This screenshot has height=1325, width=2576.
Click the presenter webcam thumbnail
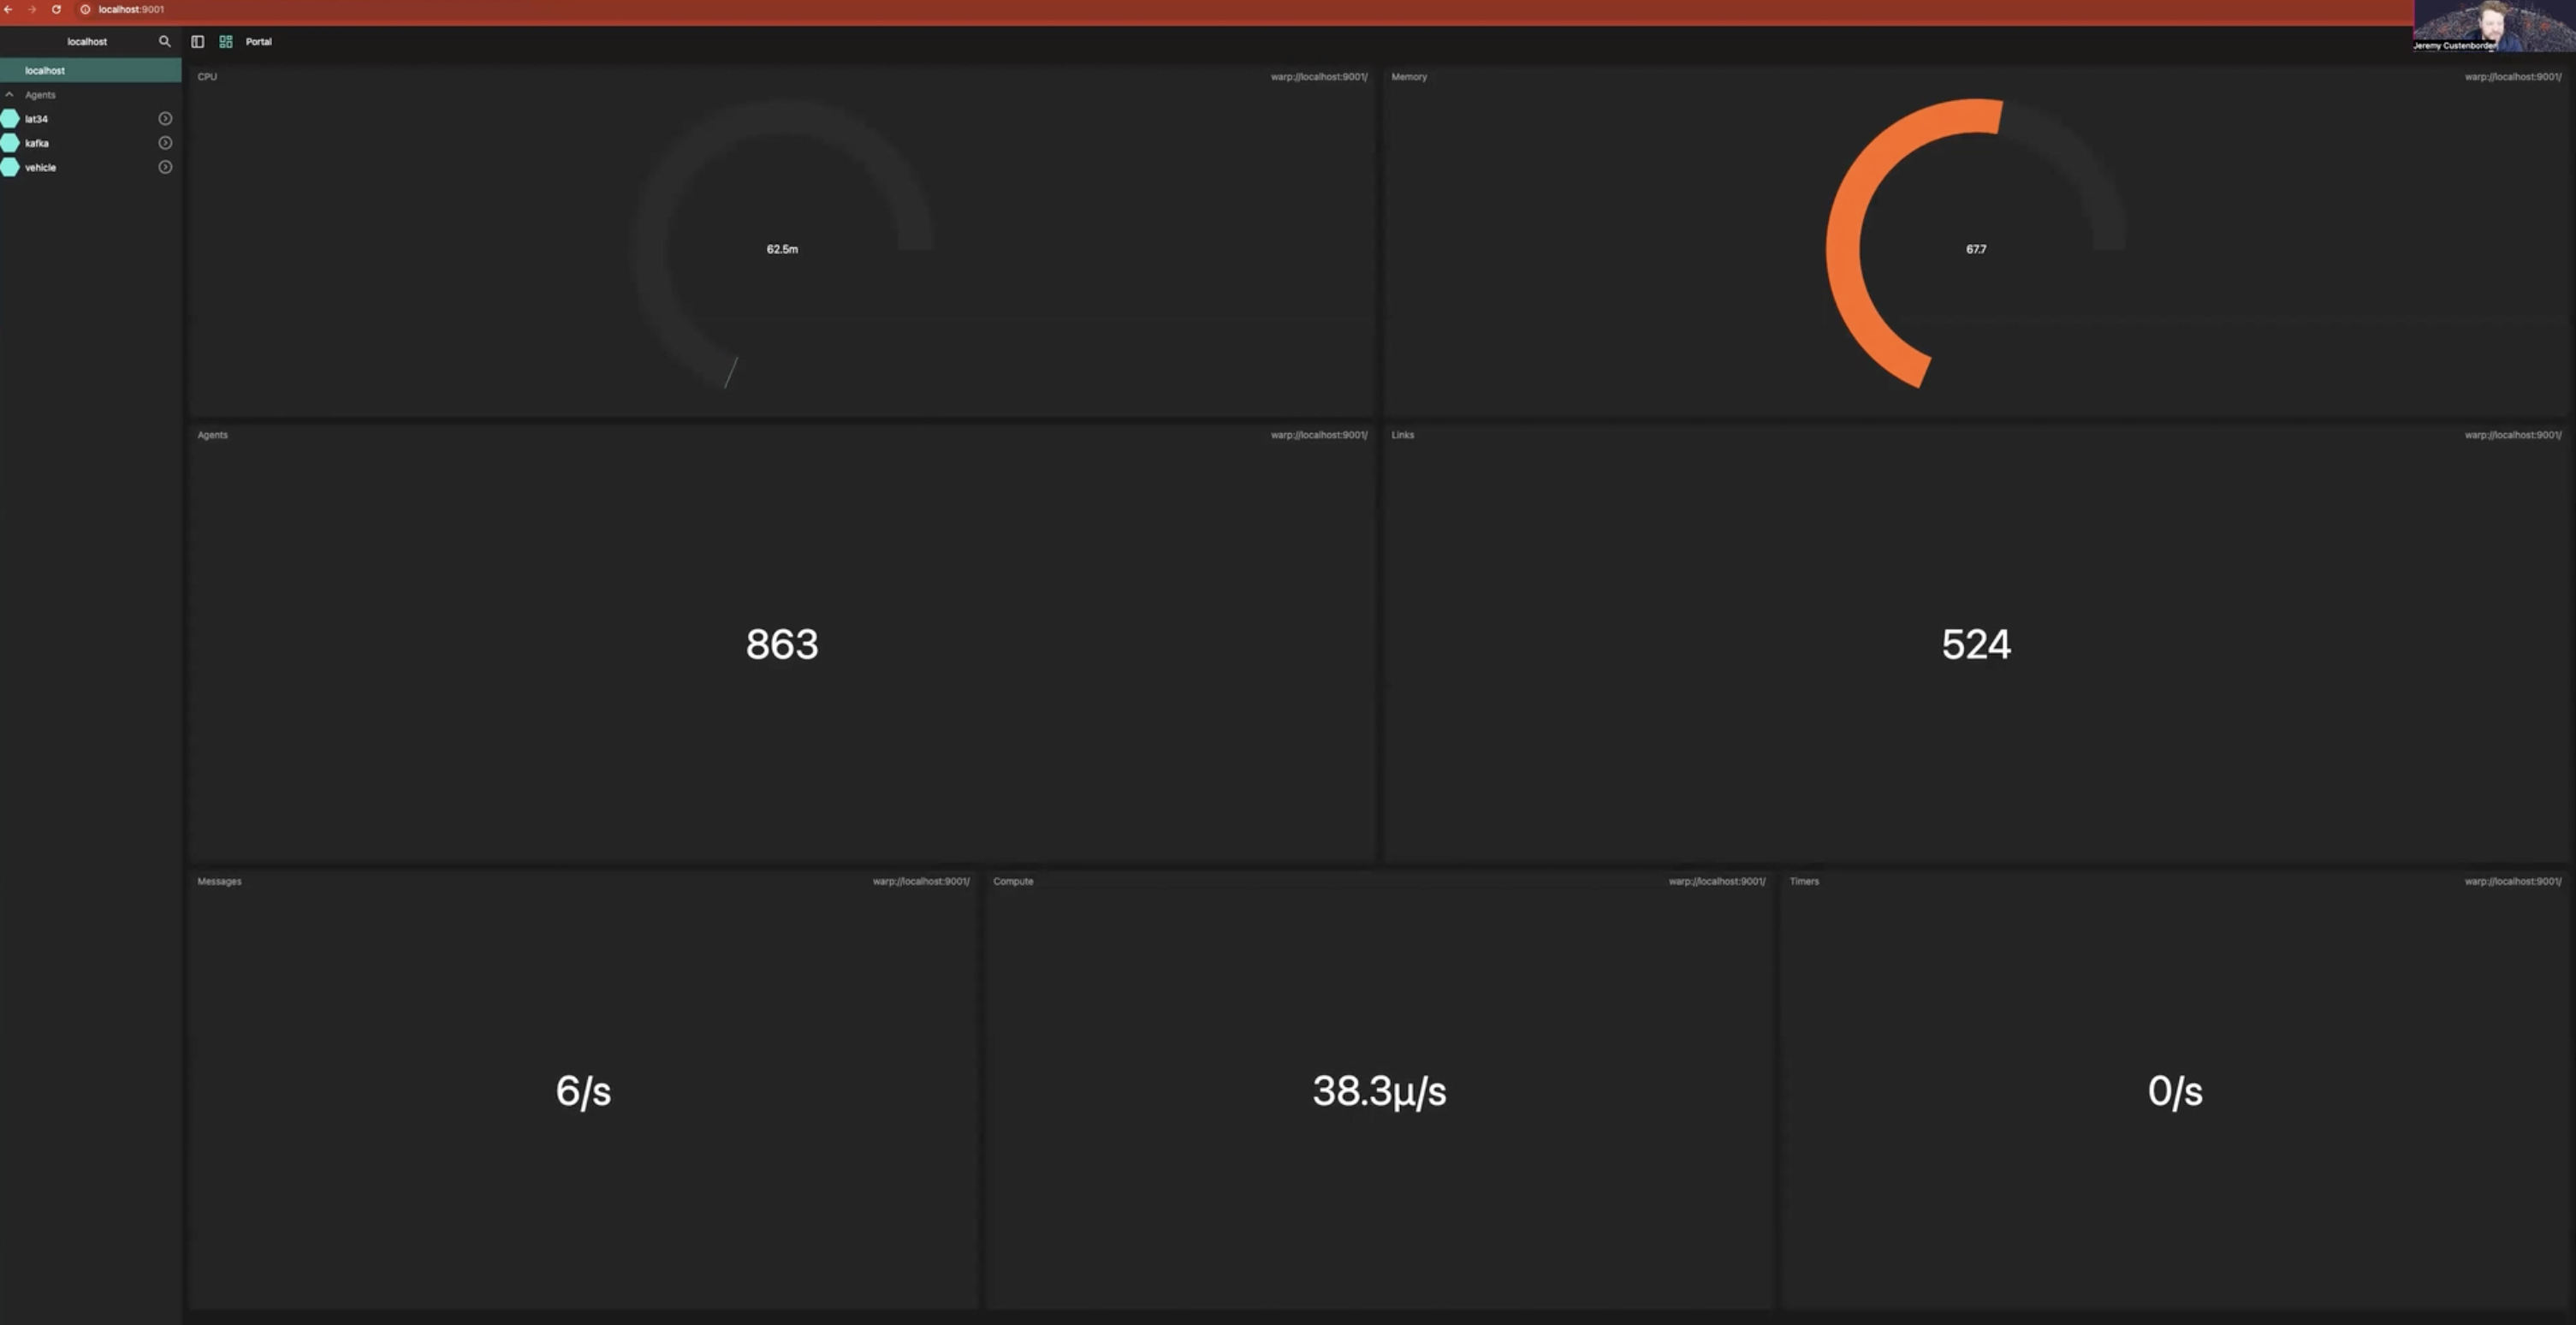(2494, 26)
